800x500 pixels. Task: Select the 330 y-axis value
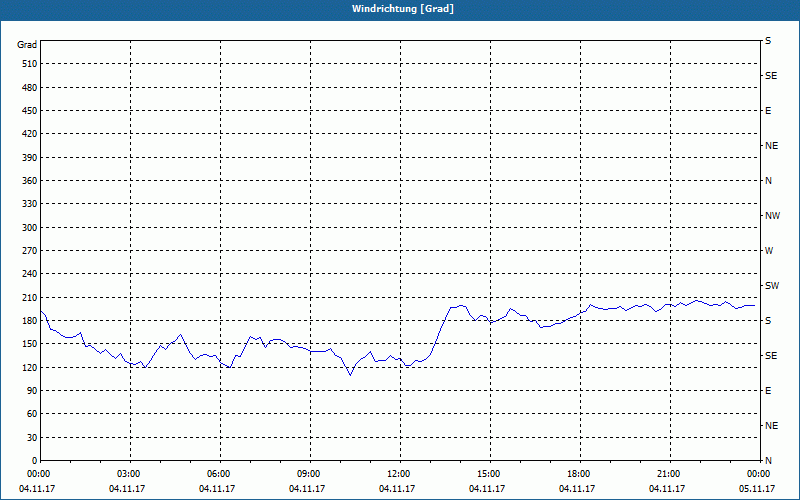click(x=30, y=204)
